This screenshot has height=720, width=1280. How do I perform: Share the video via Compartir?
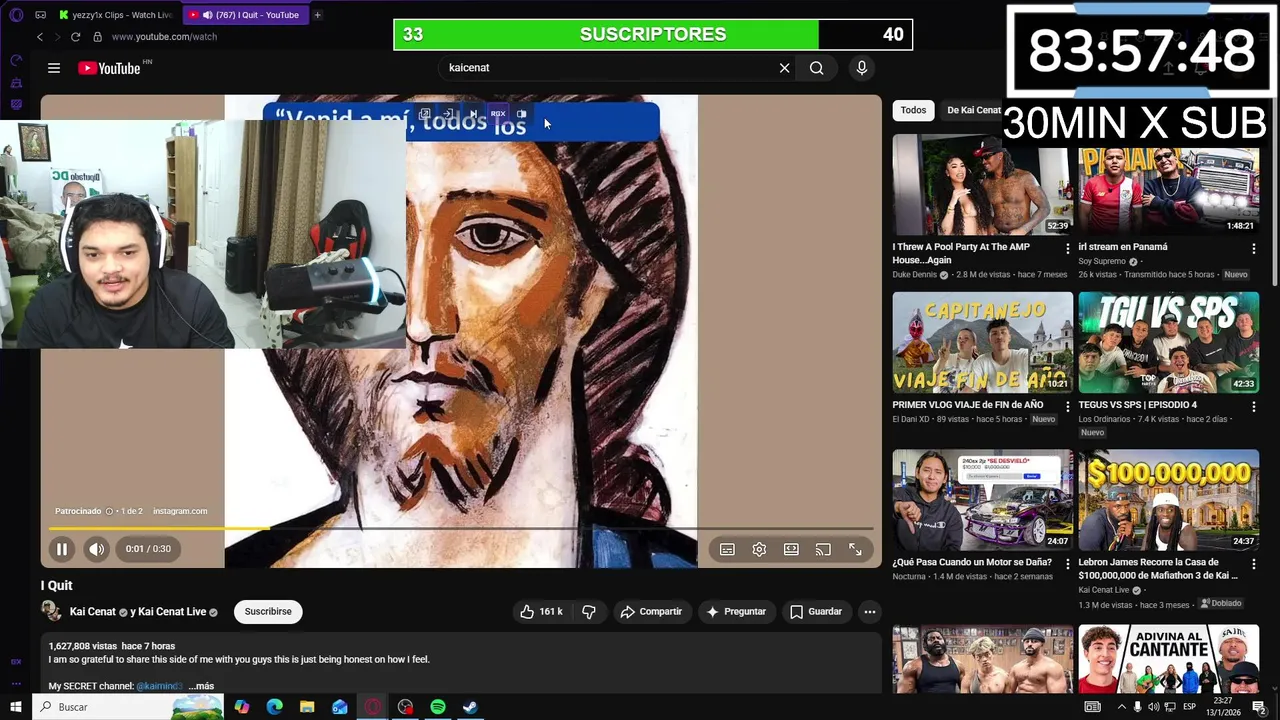651,612
